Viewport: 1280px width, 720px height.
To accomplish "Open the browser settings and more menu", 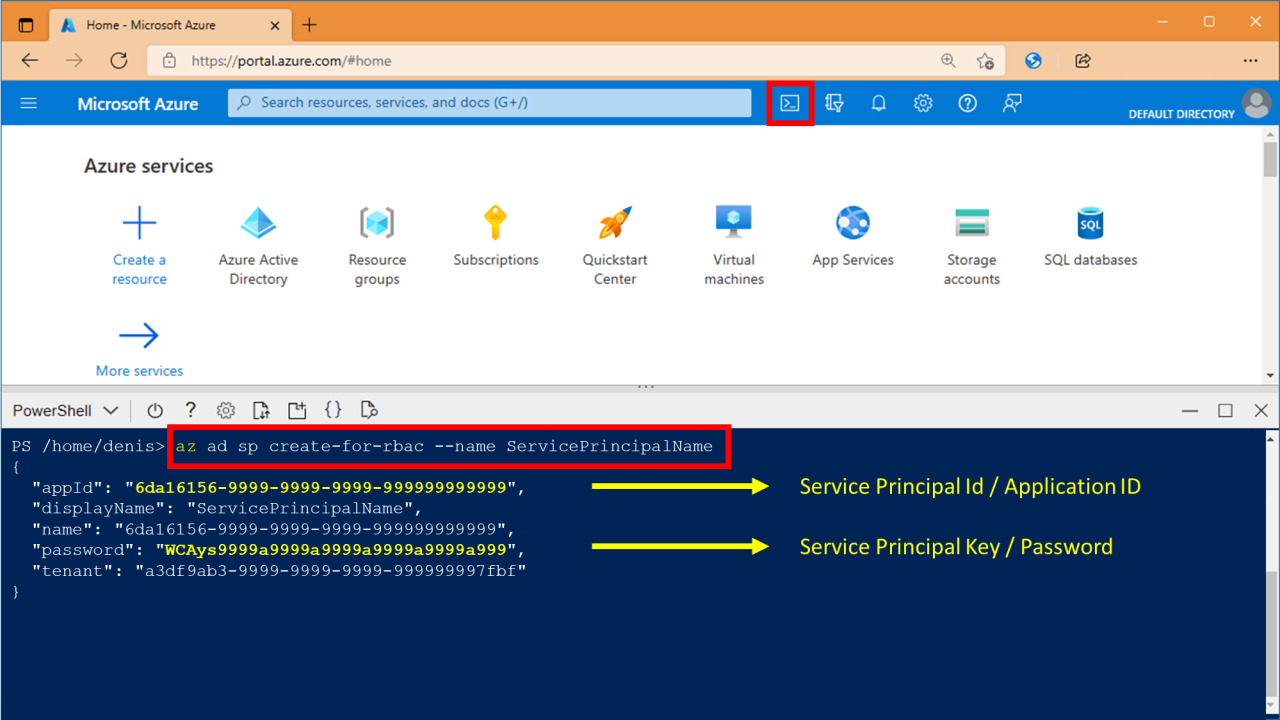I will (x=1250, y=60).
